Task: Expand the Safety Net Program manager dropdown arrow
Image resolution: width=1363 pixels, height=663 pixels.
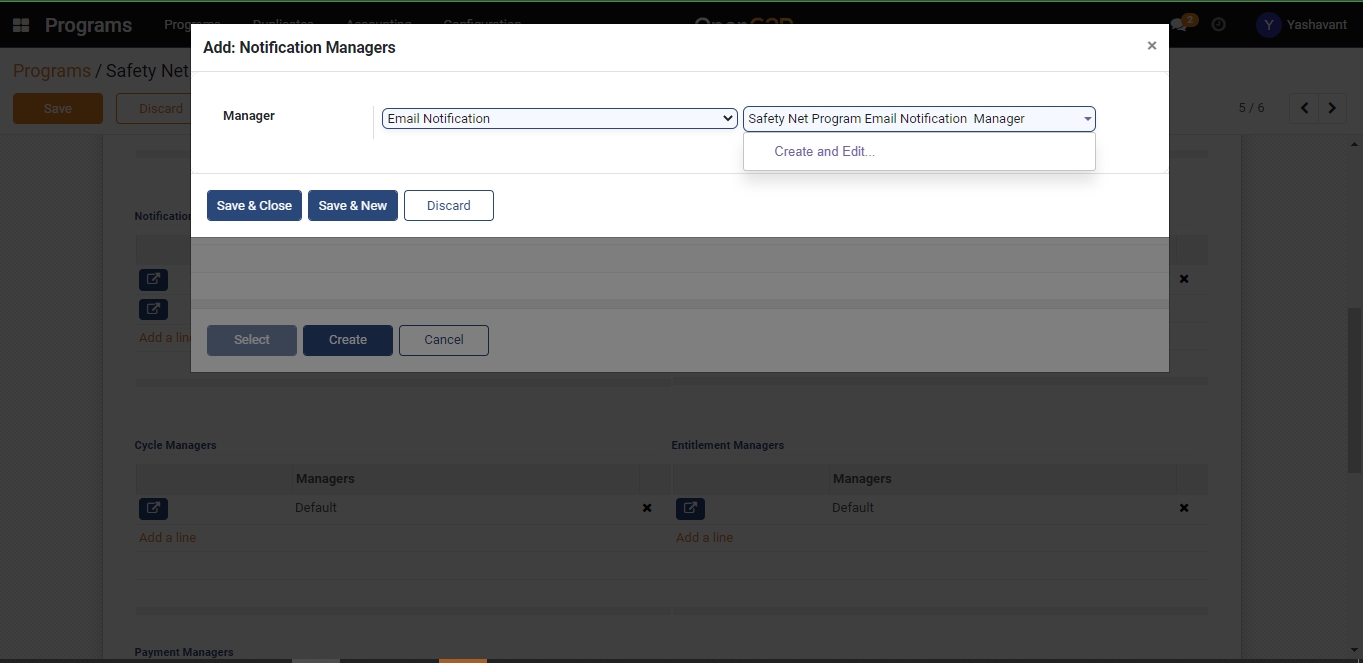Action: click(x=1087, y=119)
